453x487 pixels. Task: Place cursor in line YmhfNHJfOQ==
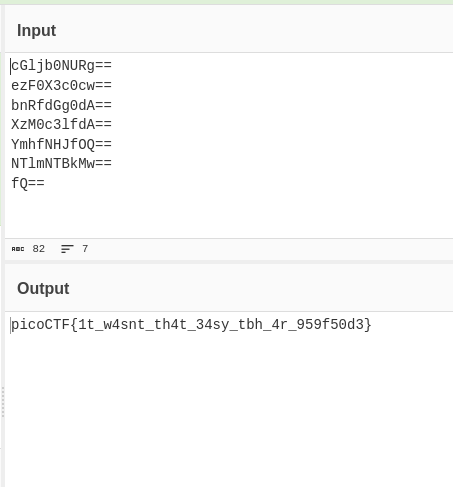pyautogui.click(x=61, y=144)
